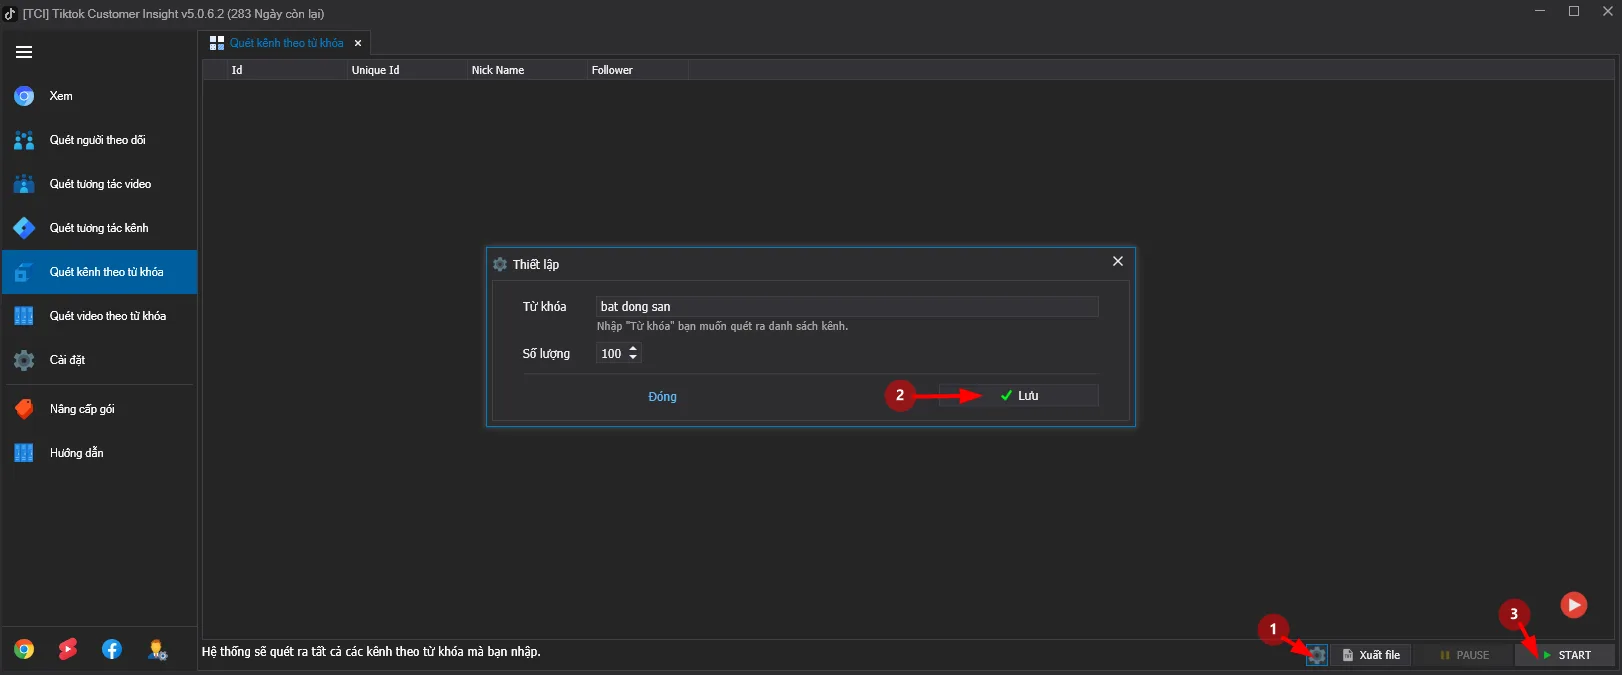Click the Nick Name column header
This screenshot has height=675, width=1622.
pyautogui.click(x=528, y=70)
